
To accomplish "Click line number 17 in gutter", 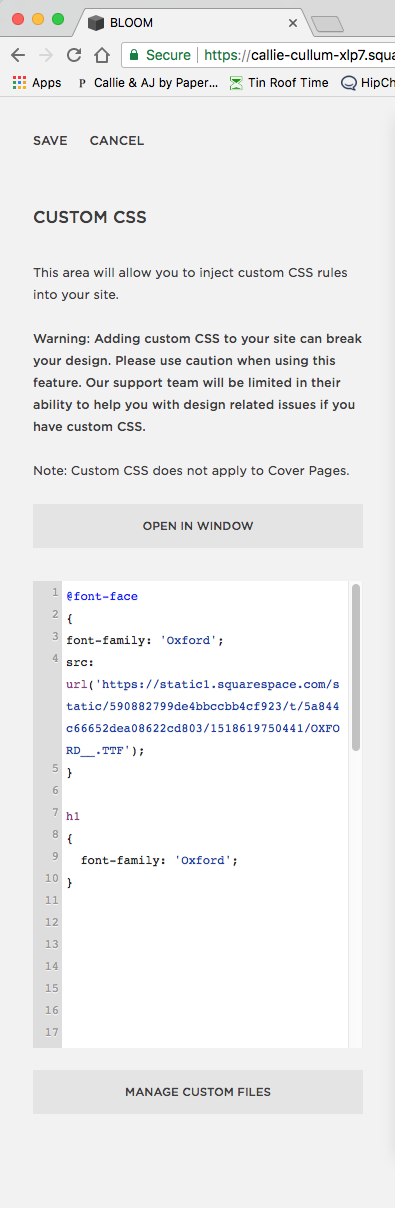I will 52,1032.
